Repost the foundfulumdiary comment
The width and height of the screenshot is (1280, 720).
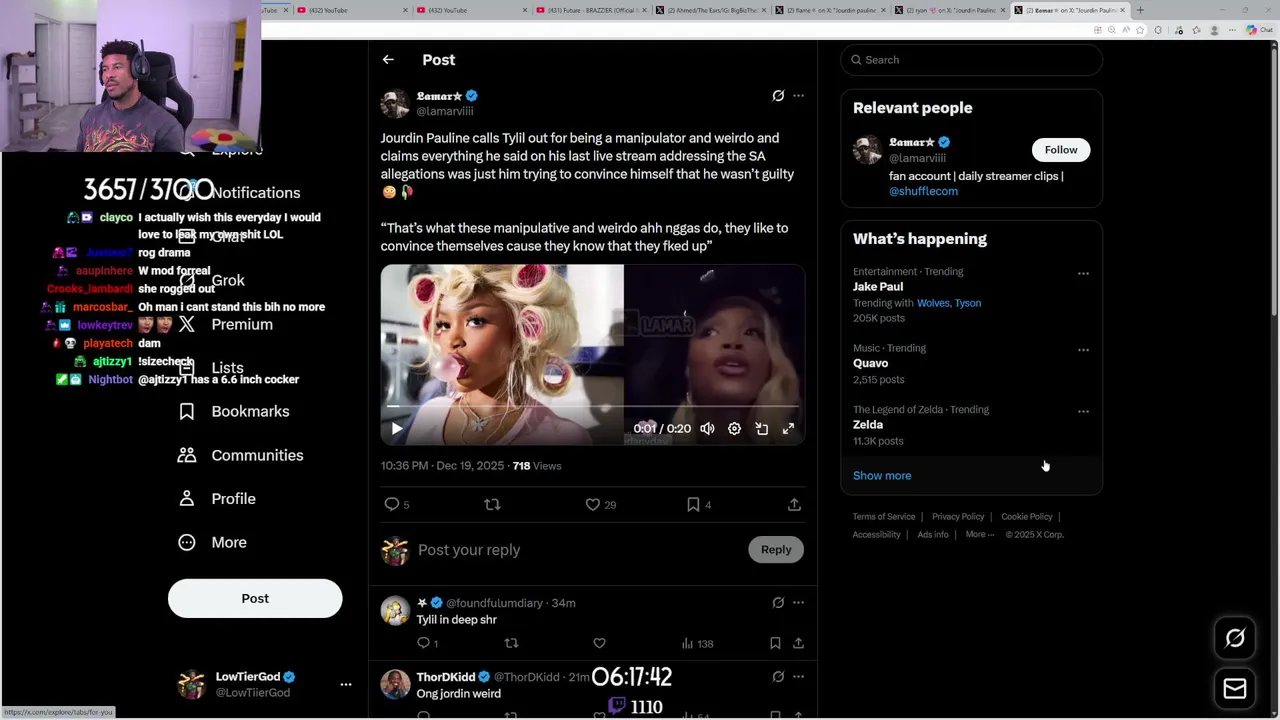(x=511, y=644)
